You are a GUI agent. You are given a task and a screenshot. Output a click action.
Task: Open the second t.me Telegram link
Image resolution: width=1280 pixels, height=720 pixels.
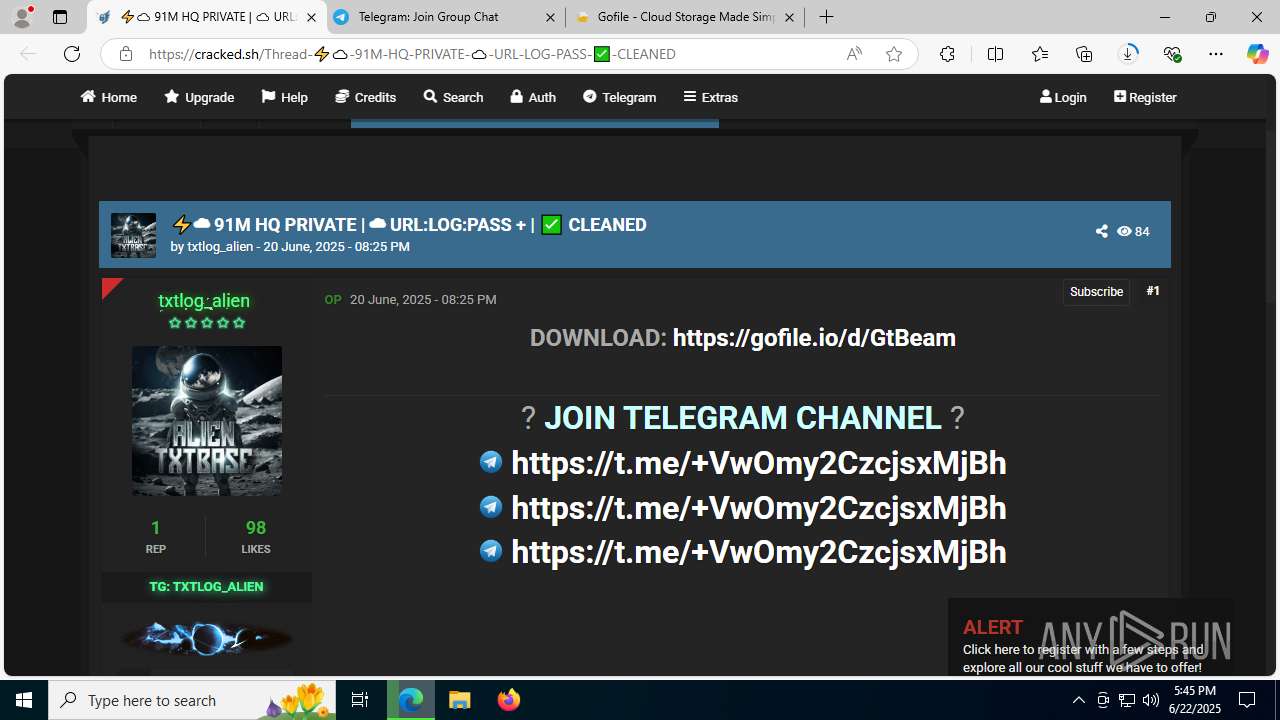pyautogui.click(x=758, y=508)
